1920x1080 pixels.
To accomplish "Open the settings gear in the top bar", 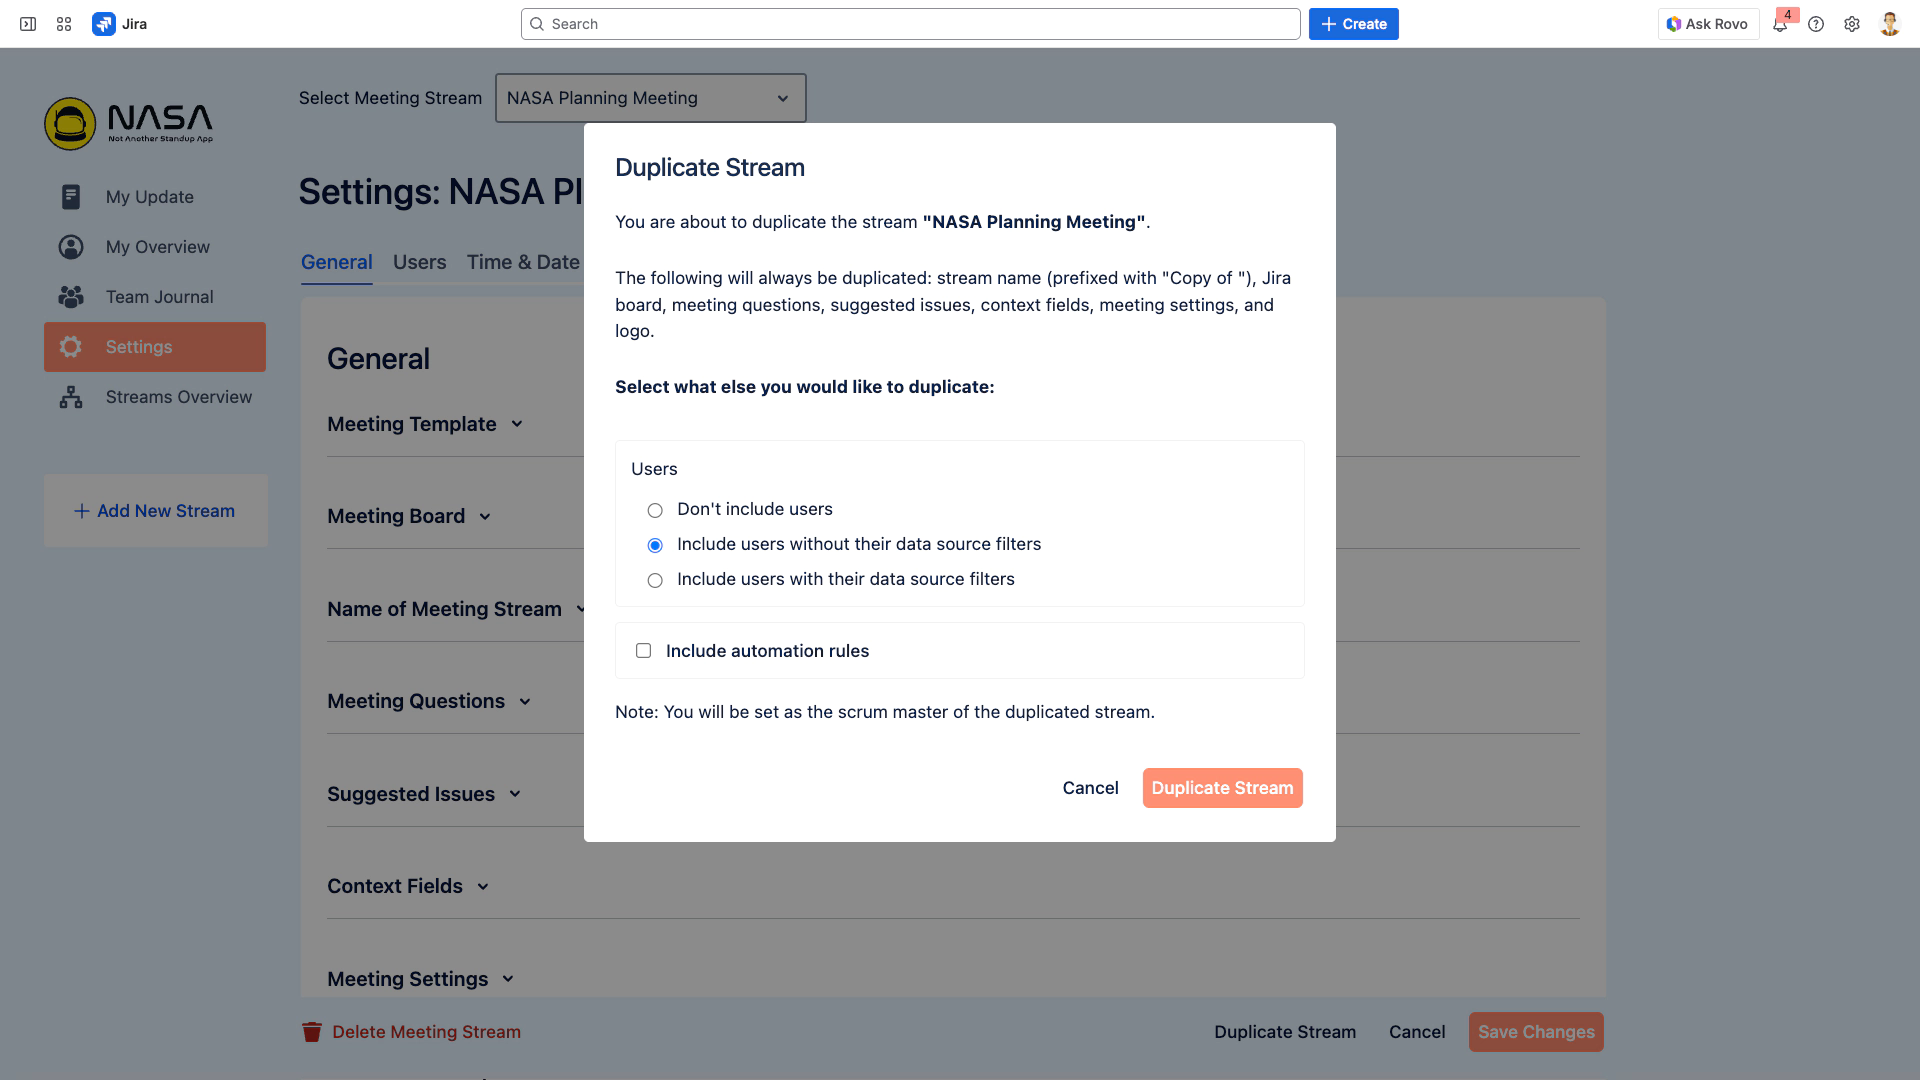I will tap(1852, 24).
